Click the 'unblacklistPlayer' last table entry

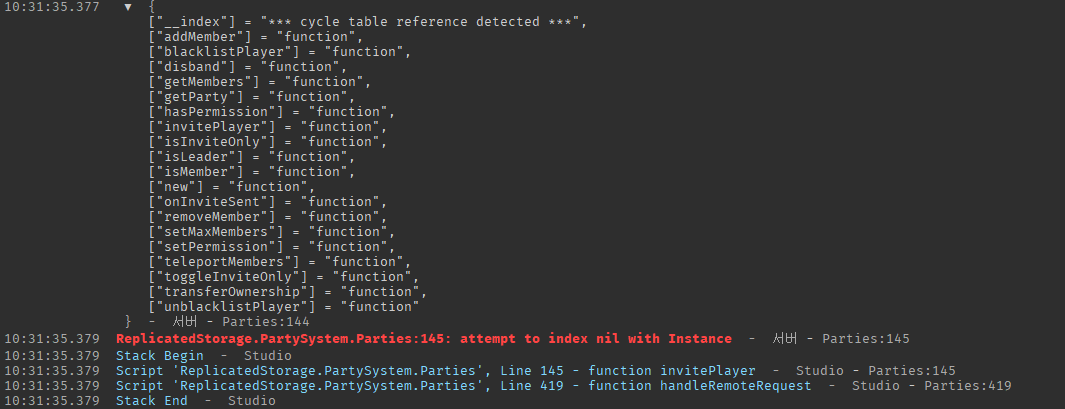pyautogui.click(x=283, y=307)
